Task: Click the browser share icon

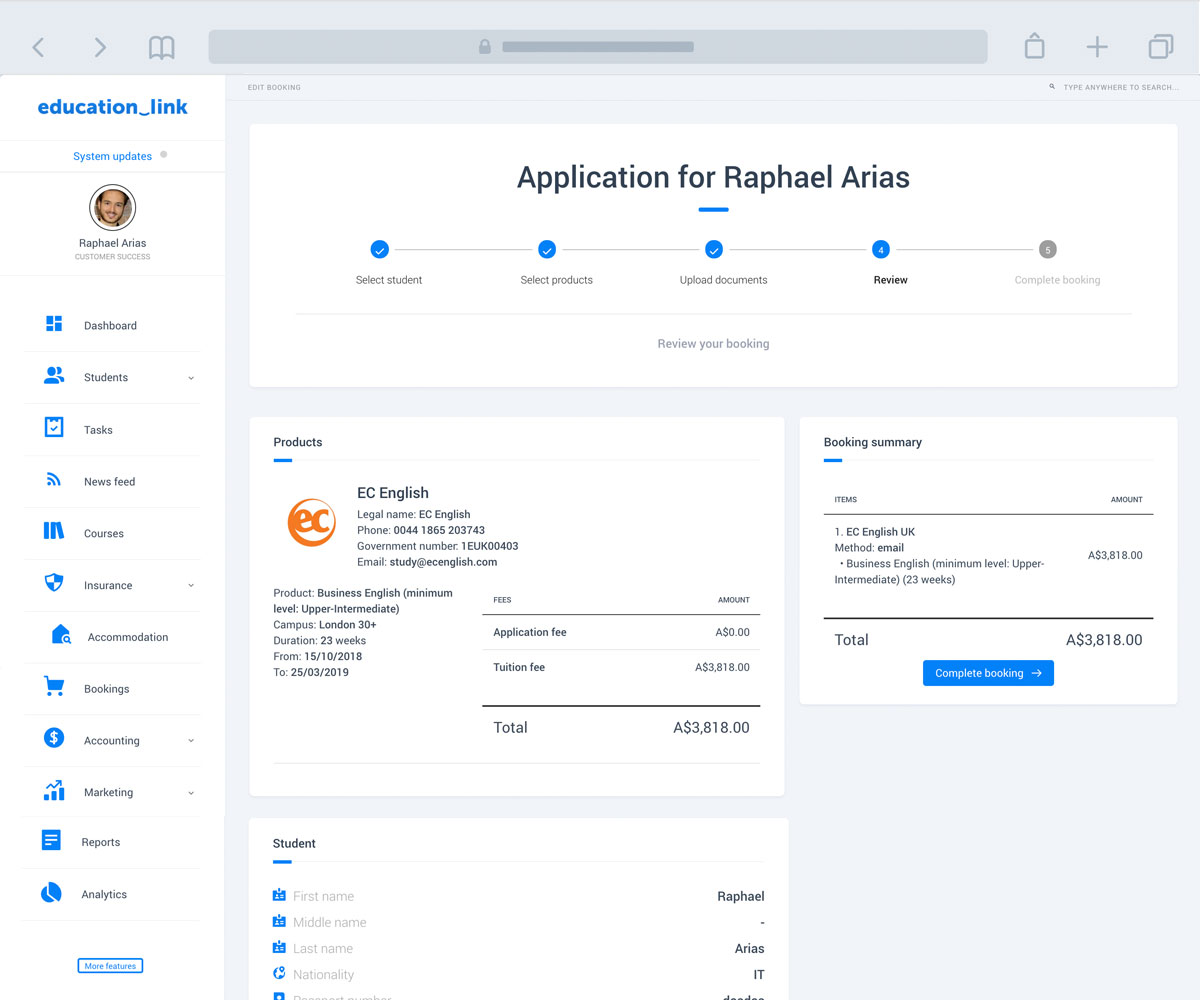Action: pyautogui.click(x=1034, y=46)
